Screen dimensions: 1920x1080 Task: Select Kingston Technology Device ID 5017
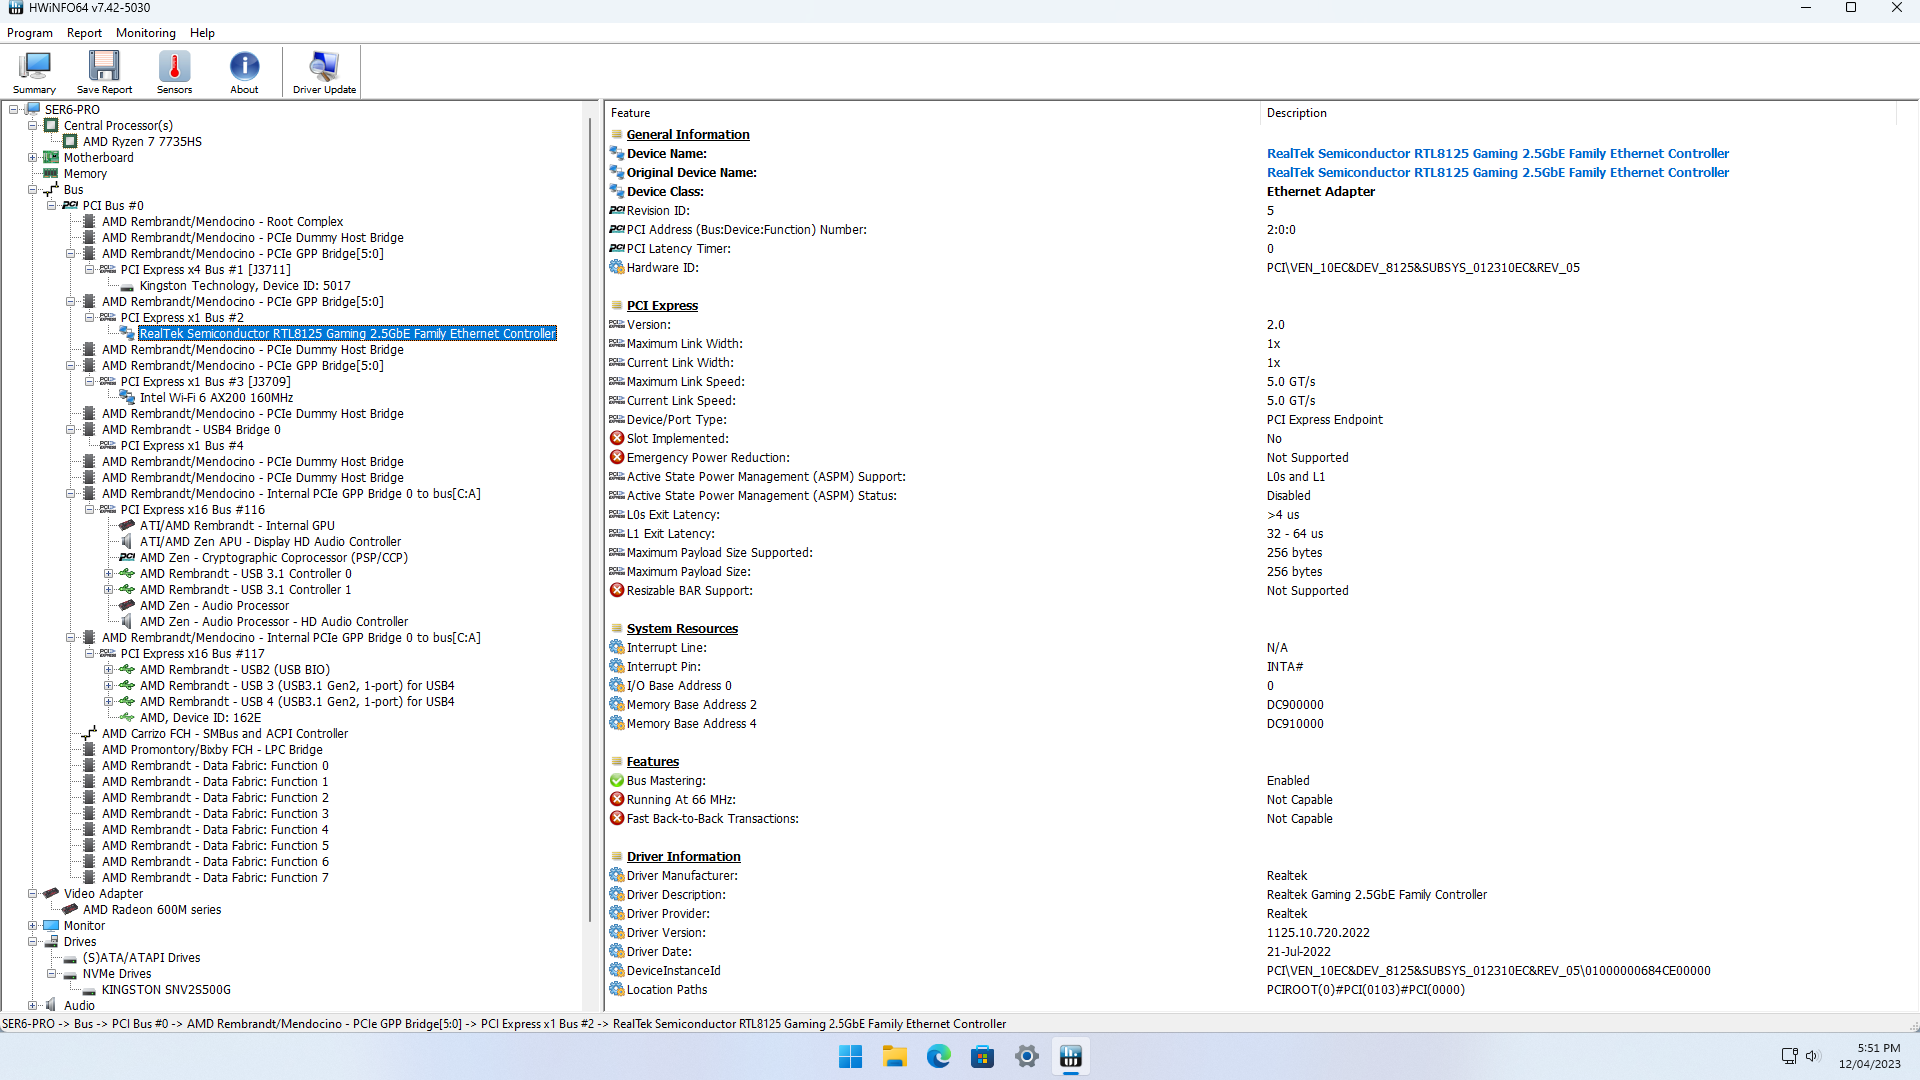[x=245, y=285]
